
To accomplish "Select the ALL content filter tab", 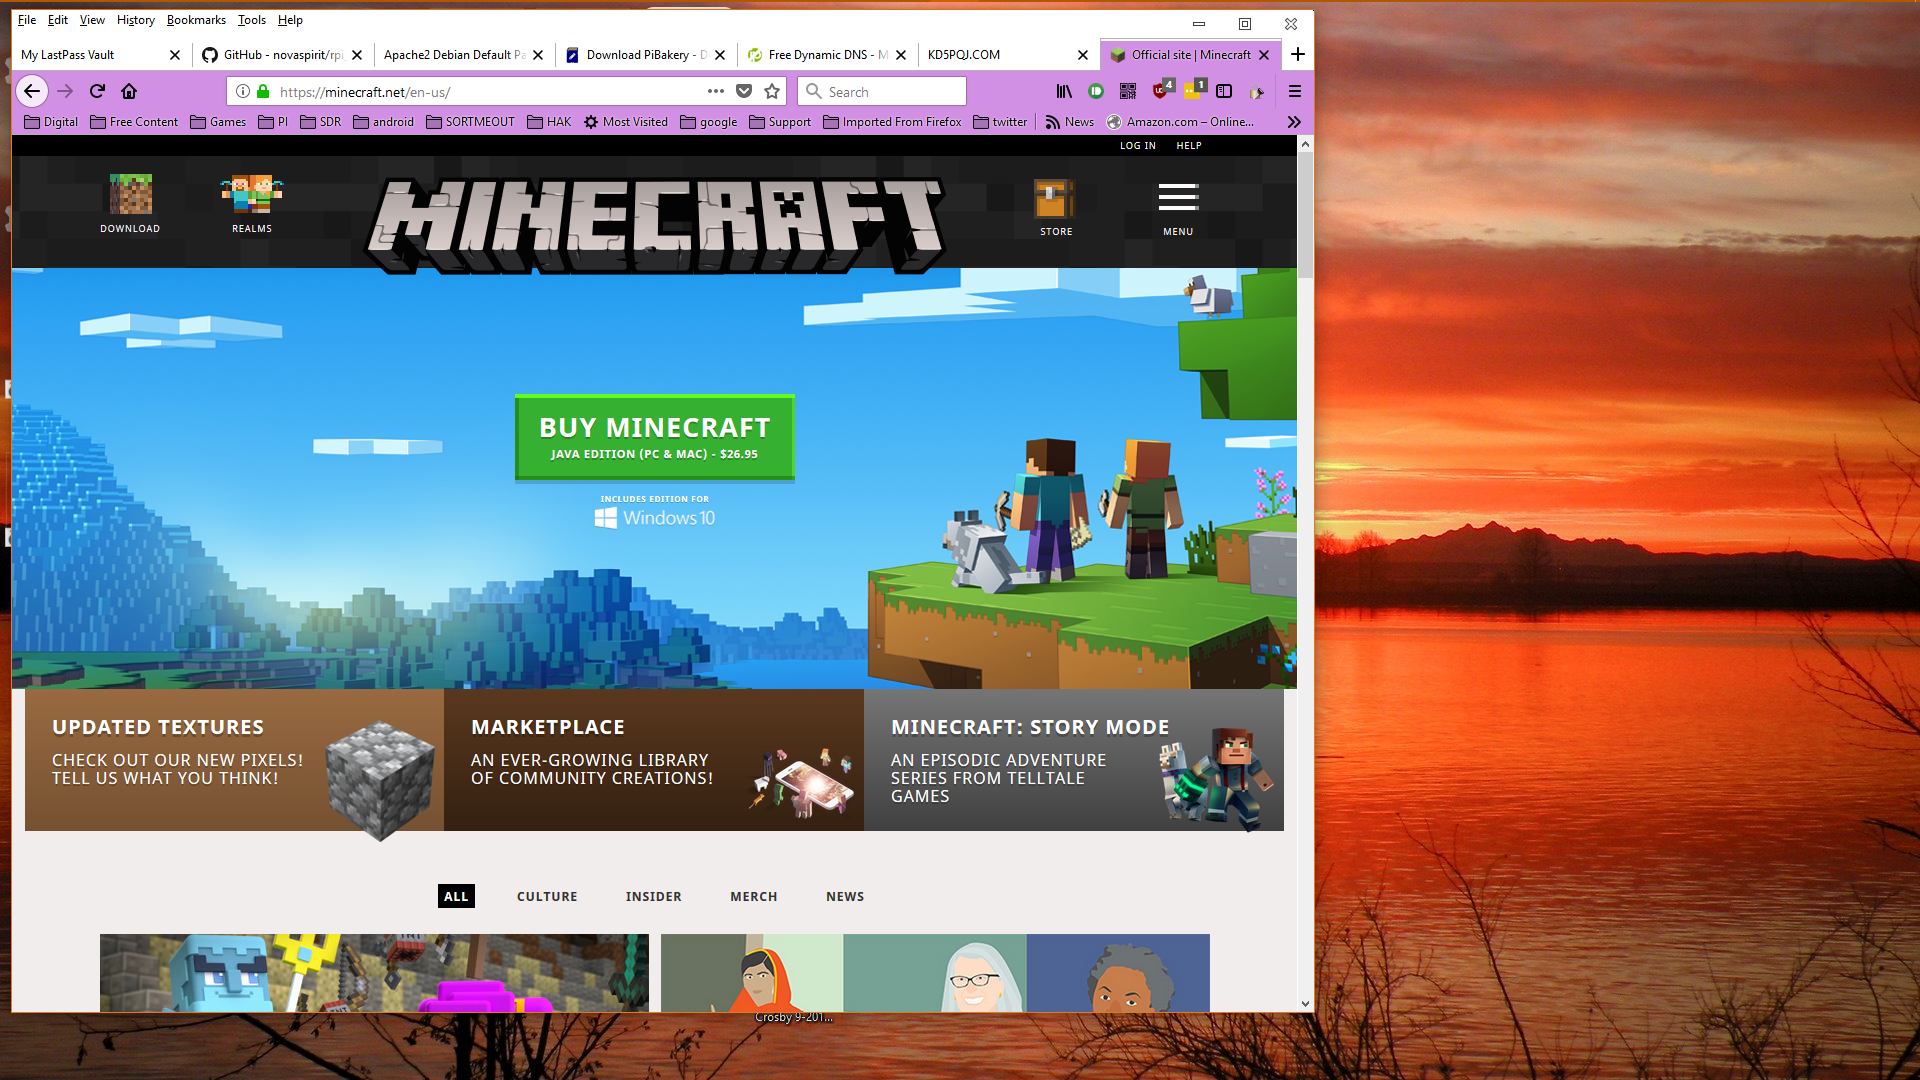I will point(456,895).
